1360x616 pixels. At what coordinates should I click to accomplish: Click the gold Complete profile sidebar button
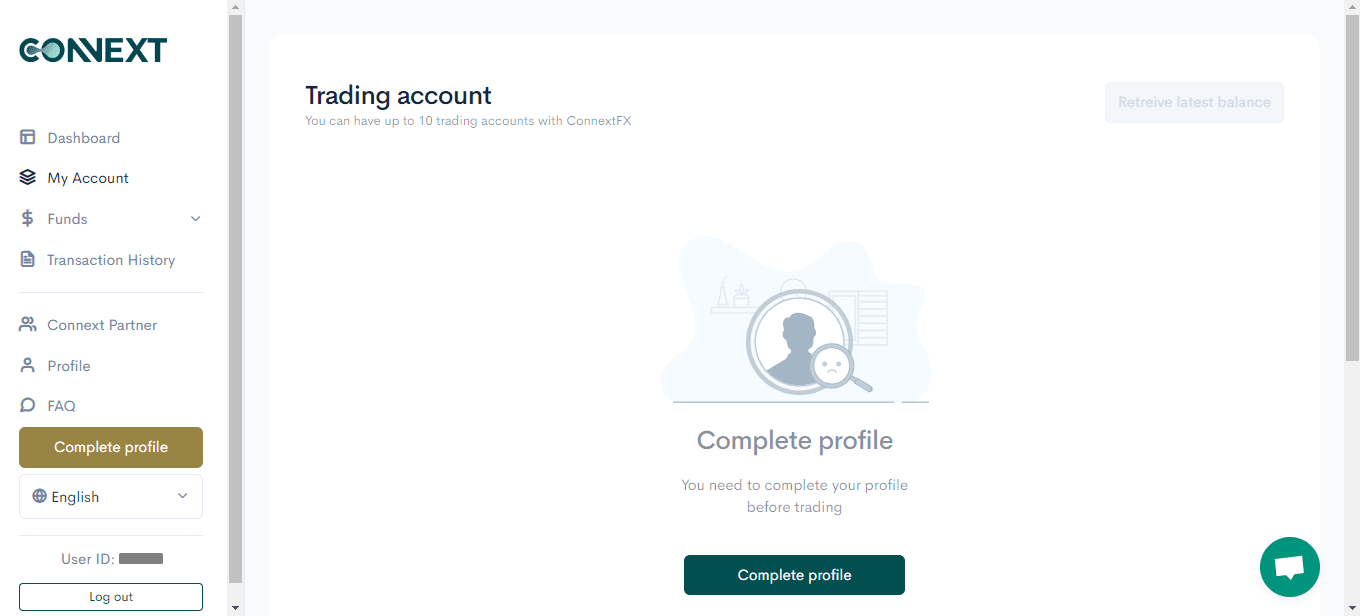pos(111,447)
